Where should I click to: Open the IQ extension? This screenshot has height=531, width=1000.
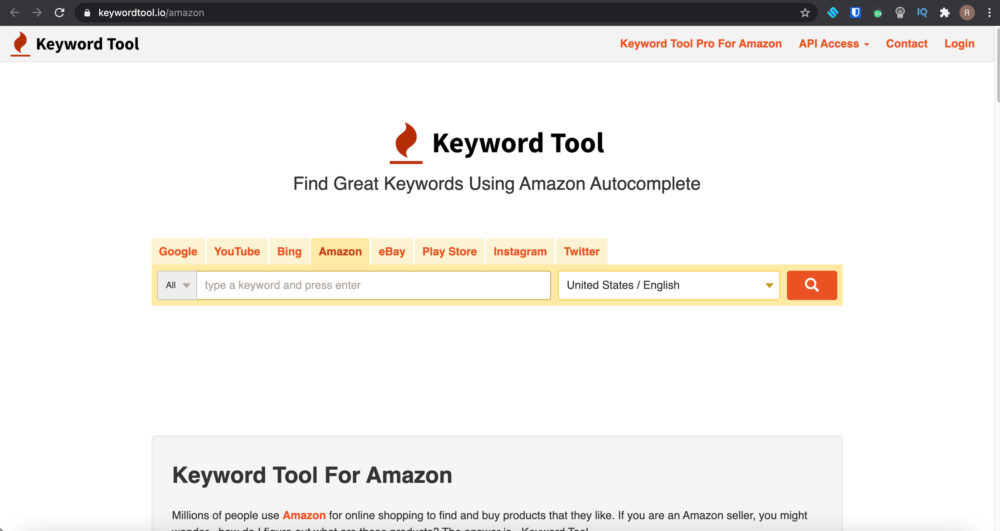(922, 12)
